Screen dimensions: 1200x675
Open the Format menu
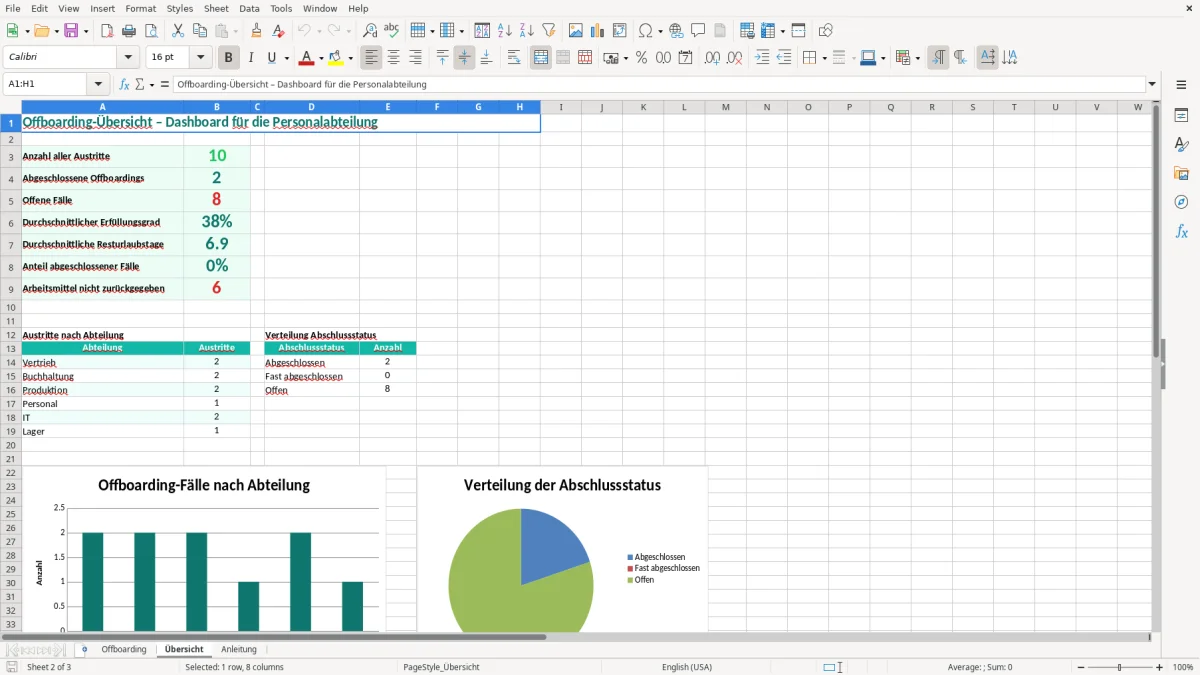(140, 8)
